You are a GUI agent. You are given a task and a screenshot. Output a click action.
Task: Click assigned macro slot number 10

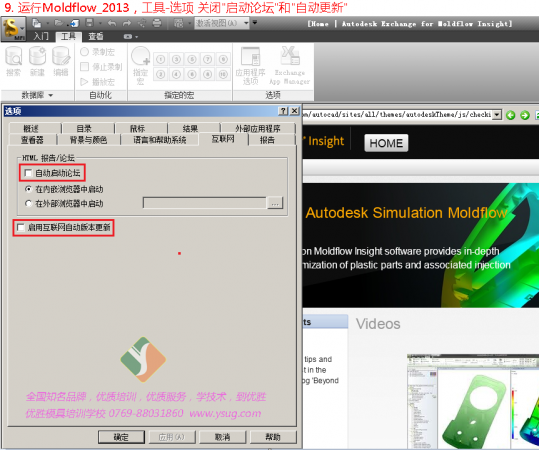coord(223,74)
